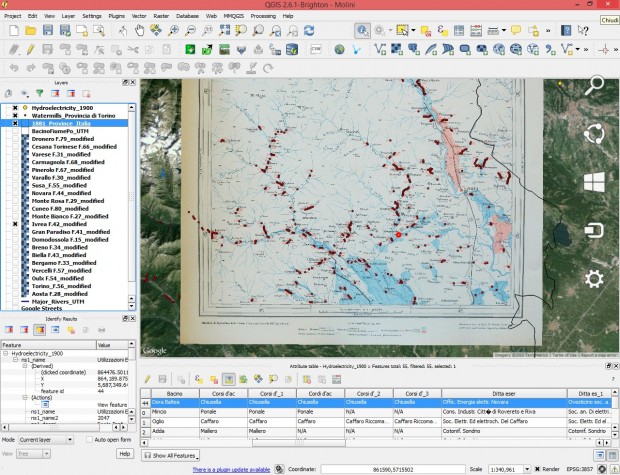
Task: Click the Zoom Out magnifier tool
Action: point(191,30)
